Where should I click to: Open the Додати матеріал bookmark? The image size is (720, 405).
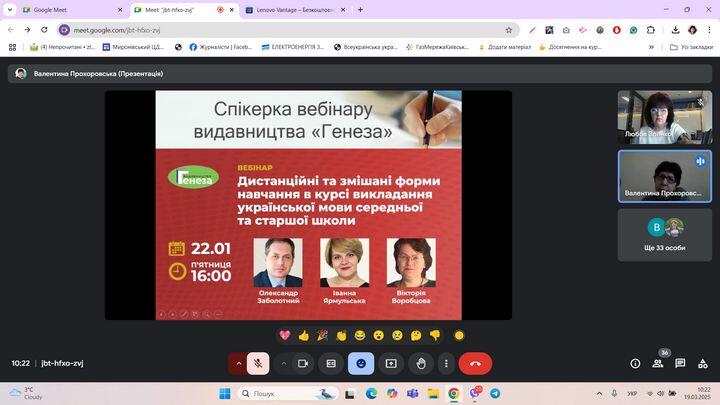(505, 47)
